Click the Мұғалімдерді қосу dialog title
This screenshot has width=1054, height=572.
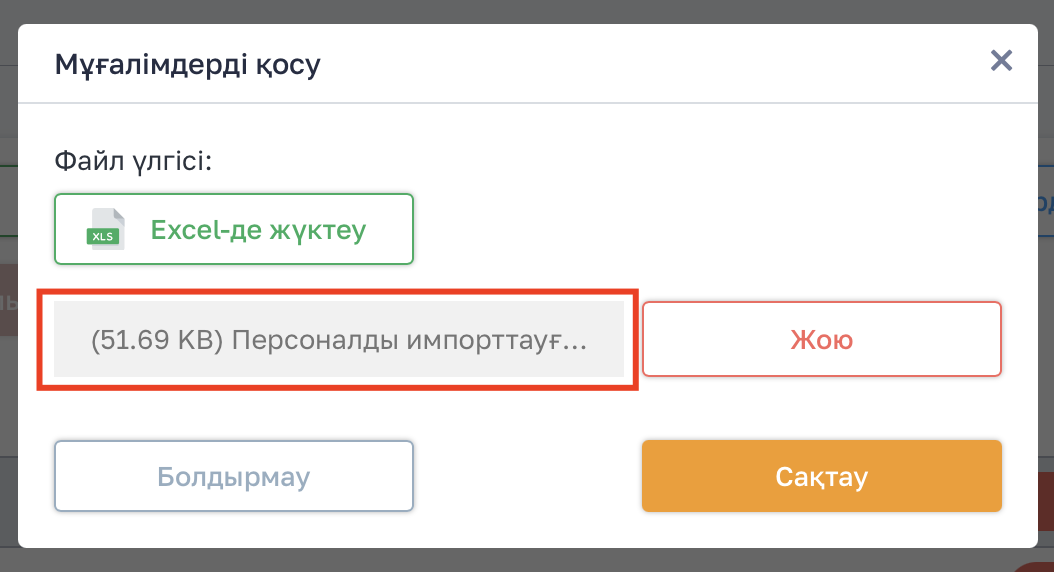click(x=187, y=65)
